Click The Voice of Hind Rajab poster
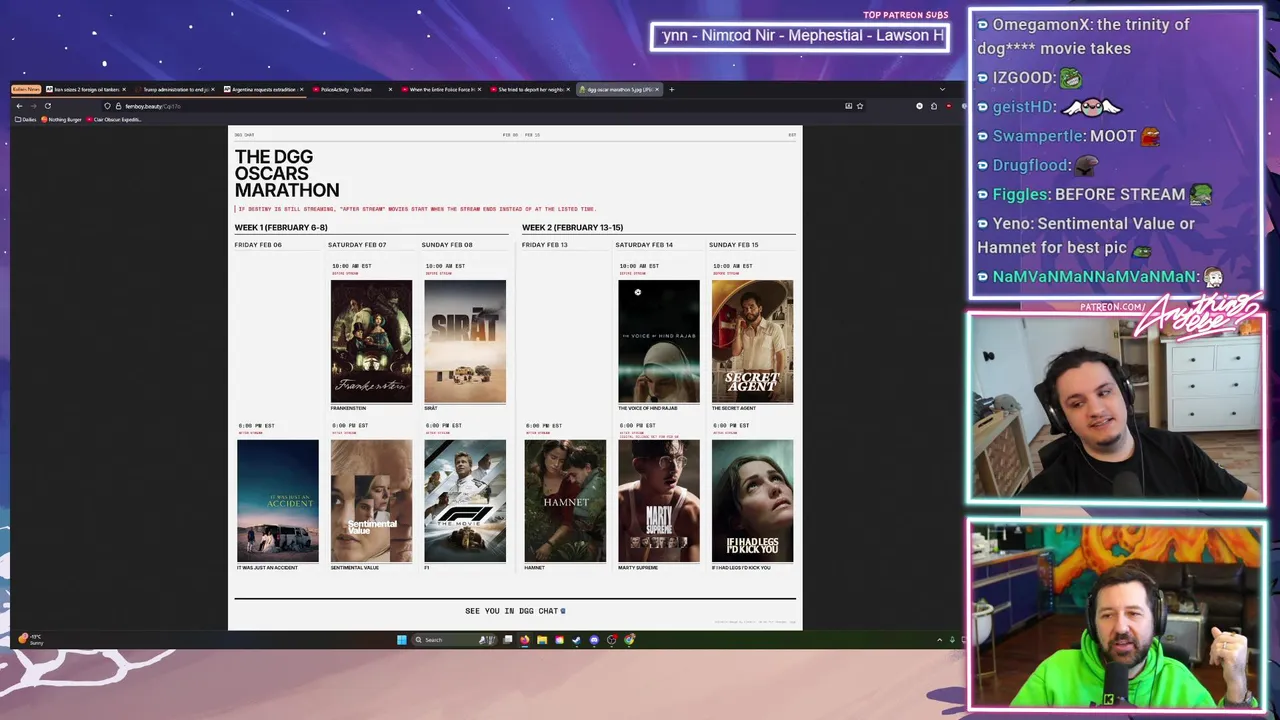Viewport: 1280px width, 720px height. pos(659,341)
